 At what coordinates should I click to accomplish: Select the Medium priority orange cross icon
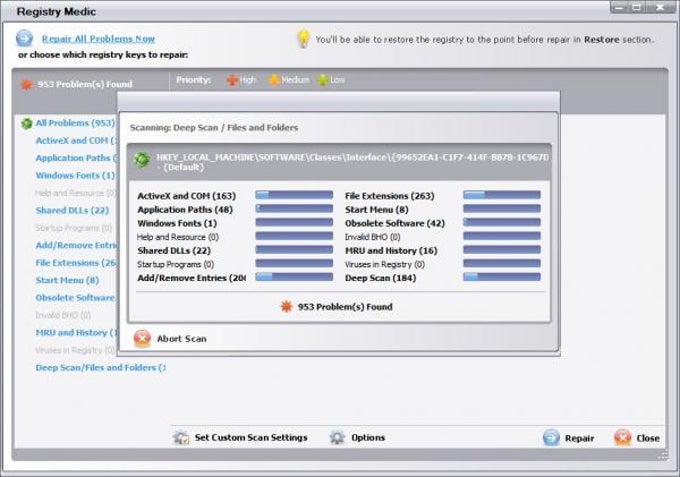click(274, 80)
